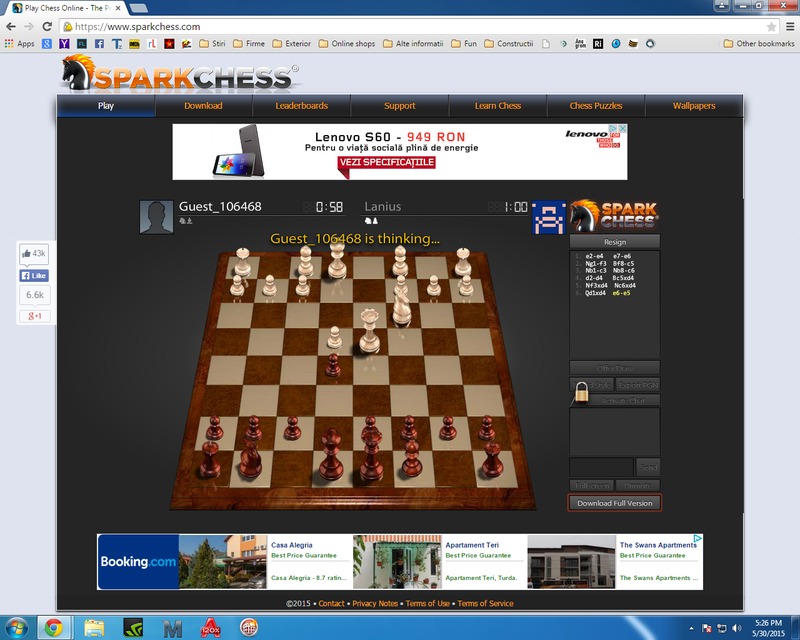Viewport: 800px width, 640px height.
Task: Open the Alte informatii bookmarks folder
Action: (413, 44)
